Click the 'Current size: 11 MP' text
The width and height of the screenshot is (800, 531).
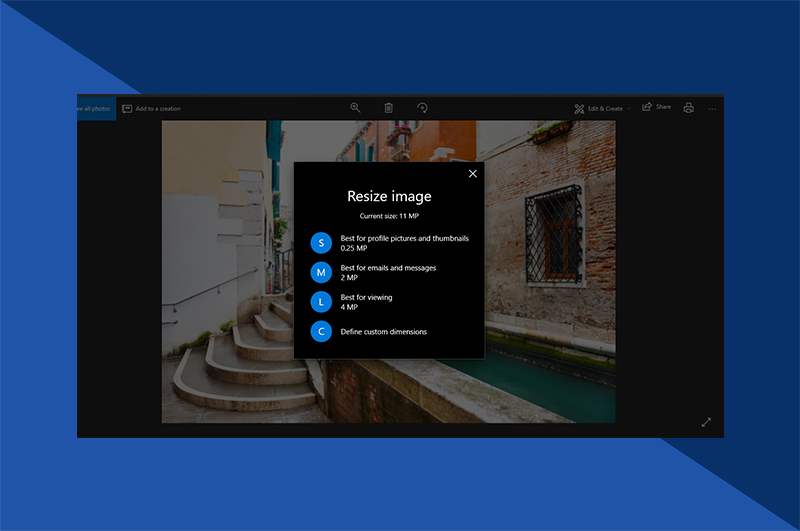click(389, 216)
